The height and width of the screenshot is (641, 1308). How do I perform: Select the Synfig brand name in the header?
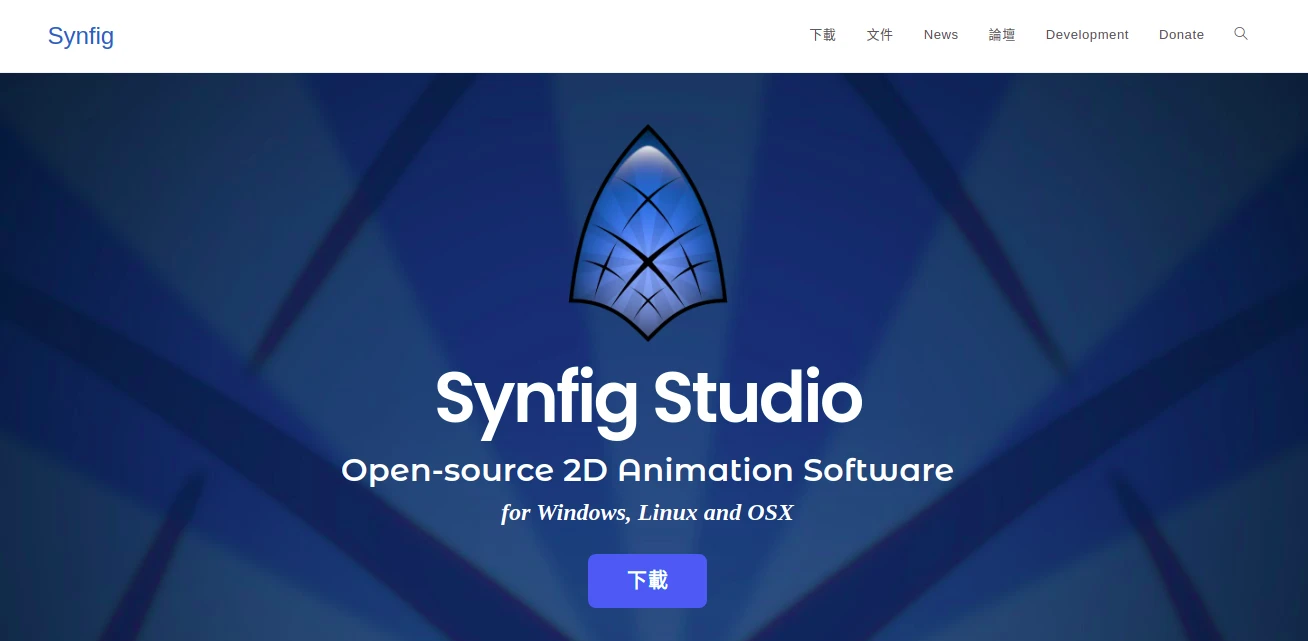81,36
